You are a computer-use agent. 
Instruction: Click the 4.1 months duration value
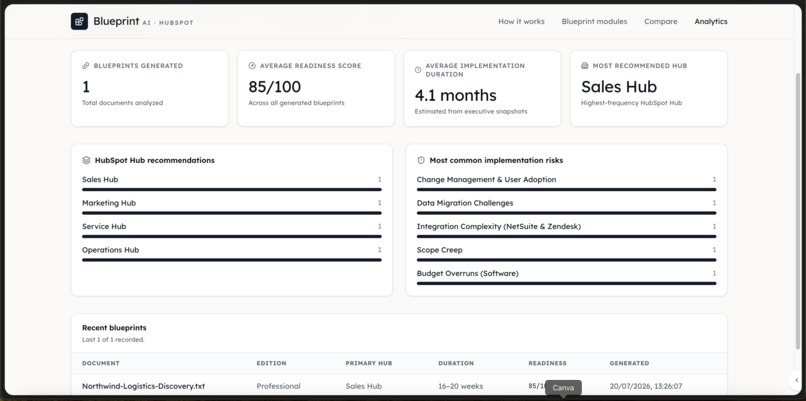455,96
